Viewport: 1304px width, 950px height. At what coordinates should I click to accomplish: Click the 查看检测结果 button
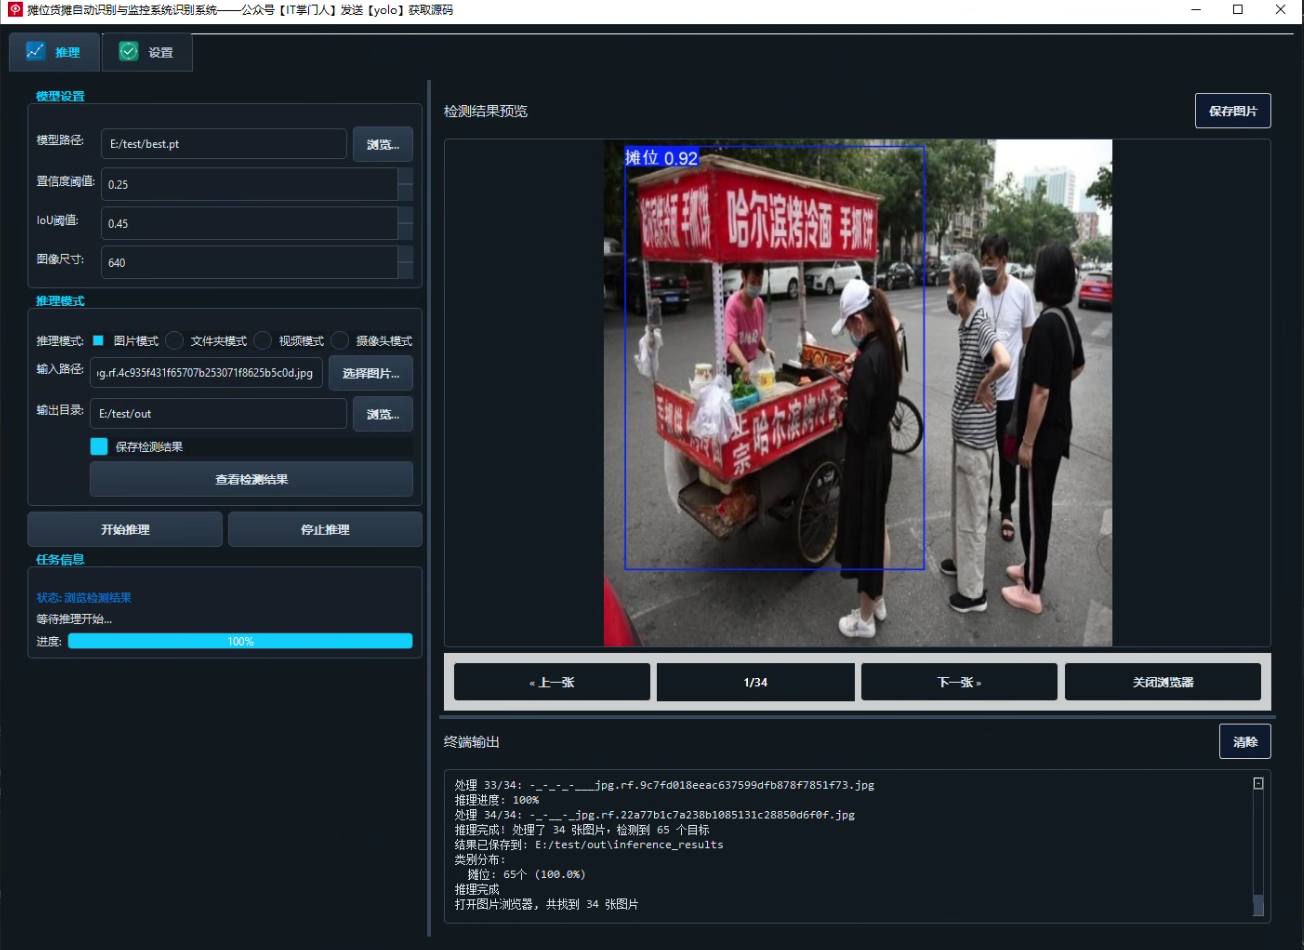(251, 479)
